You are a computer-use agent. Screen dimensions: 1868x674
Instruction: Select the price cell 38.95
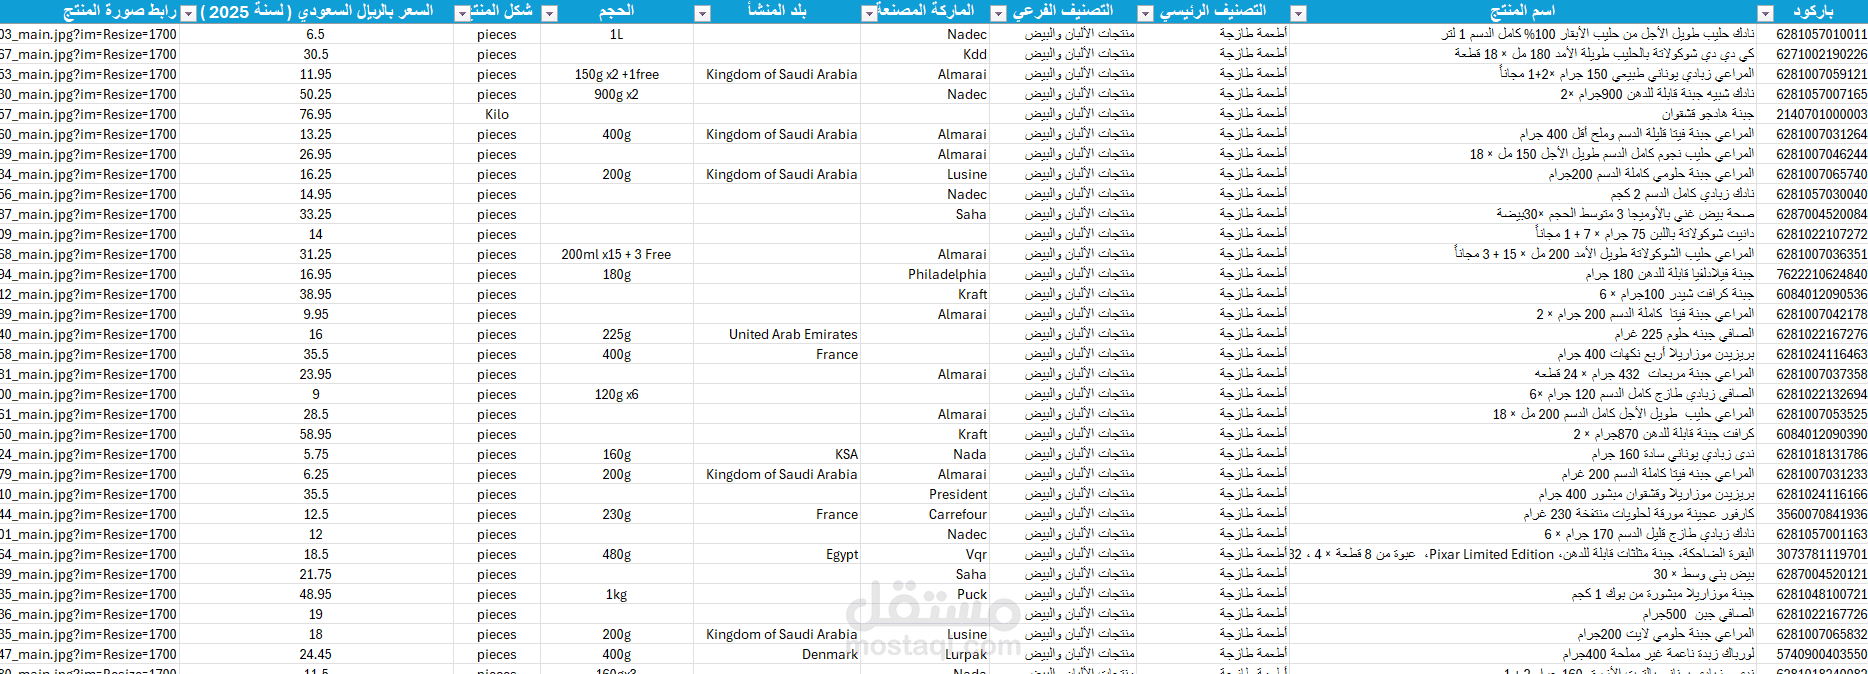[316, 294]
